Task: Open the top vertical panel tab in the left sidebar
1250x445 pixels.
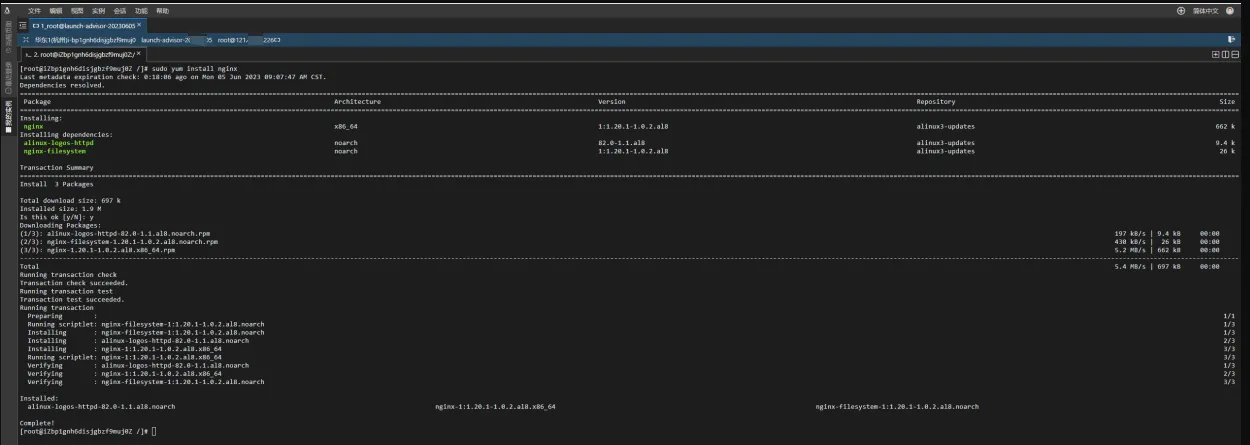Action: point(9,38)
